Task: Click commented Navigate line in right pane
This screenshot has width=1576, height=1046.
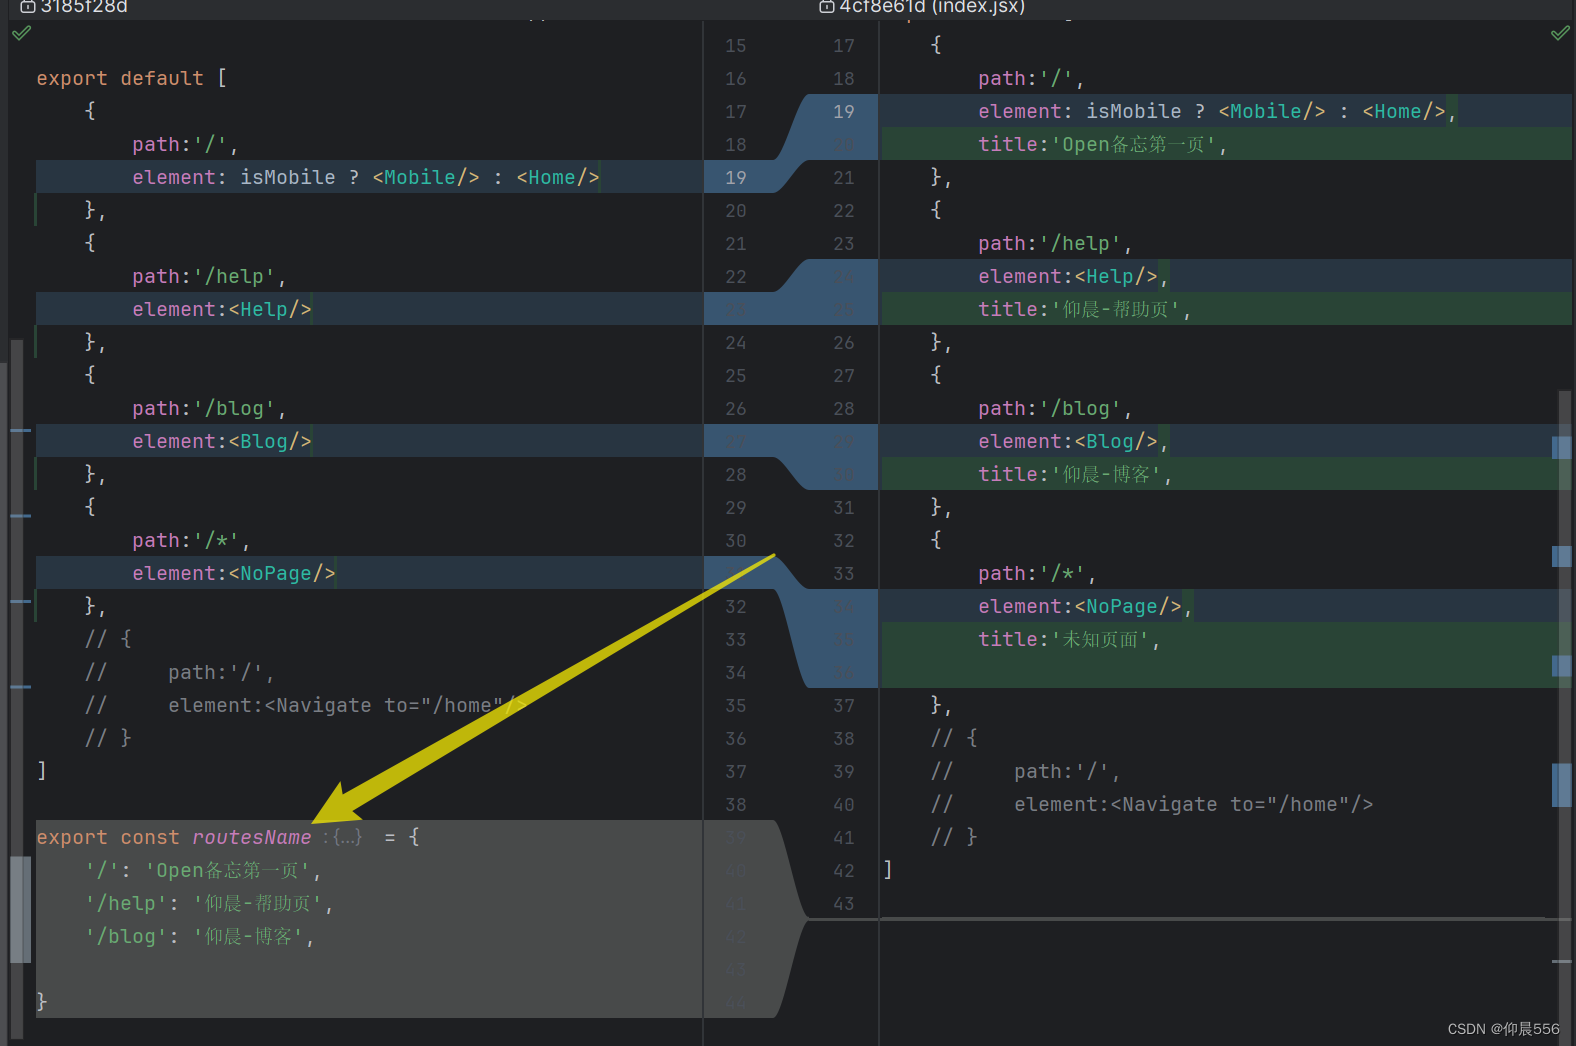Action: (x=1151, y=804)
